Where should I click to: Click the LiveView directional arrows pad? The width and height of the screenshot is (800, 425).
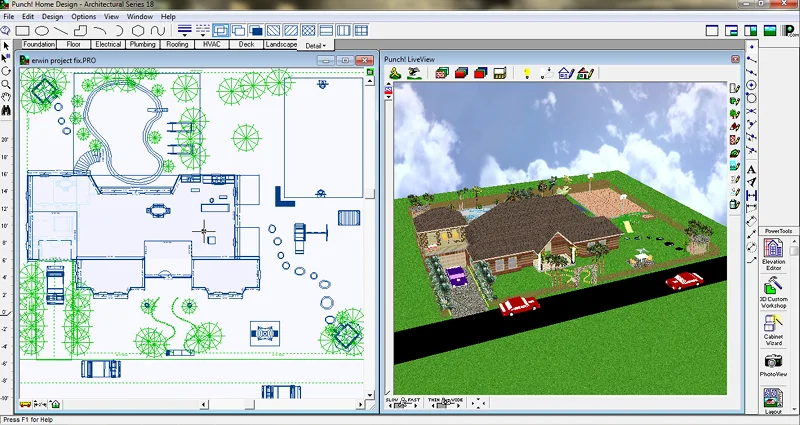pyautogui.click(x=478, y=403)
